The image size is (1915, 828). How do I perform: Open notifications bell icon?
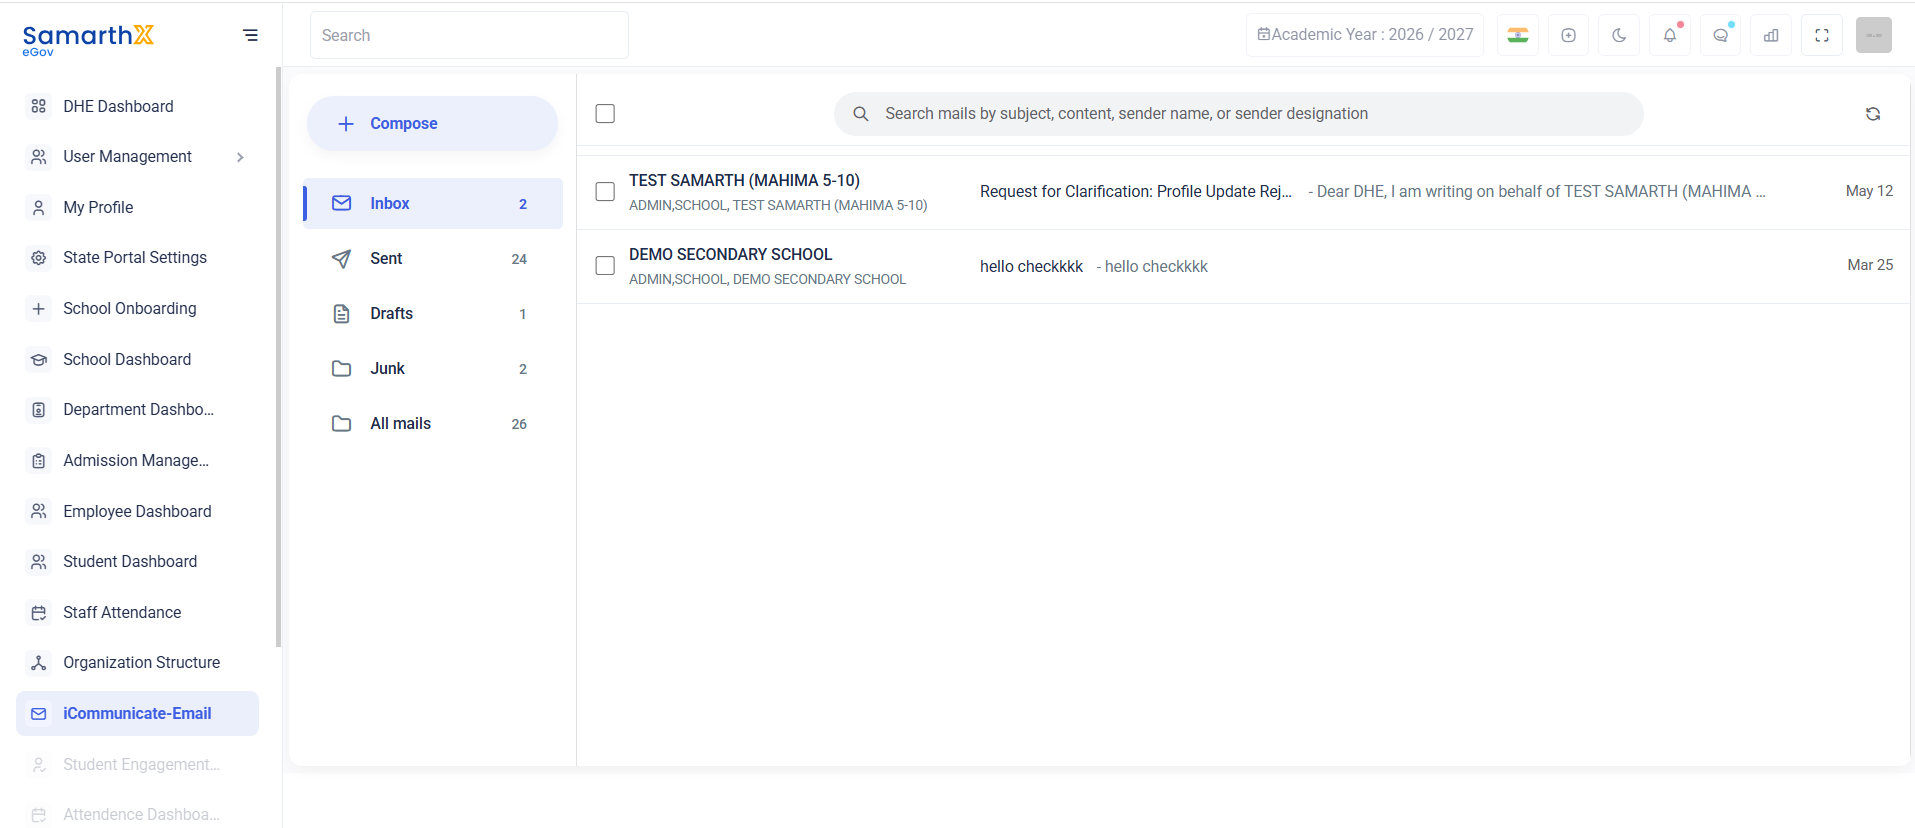point(1670,35)
